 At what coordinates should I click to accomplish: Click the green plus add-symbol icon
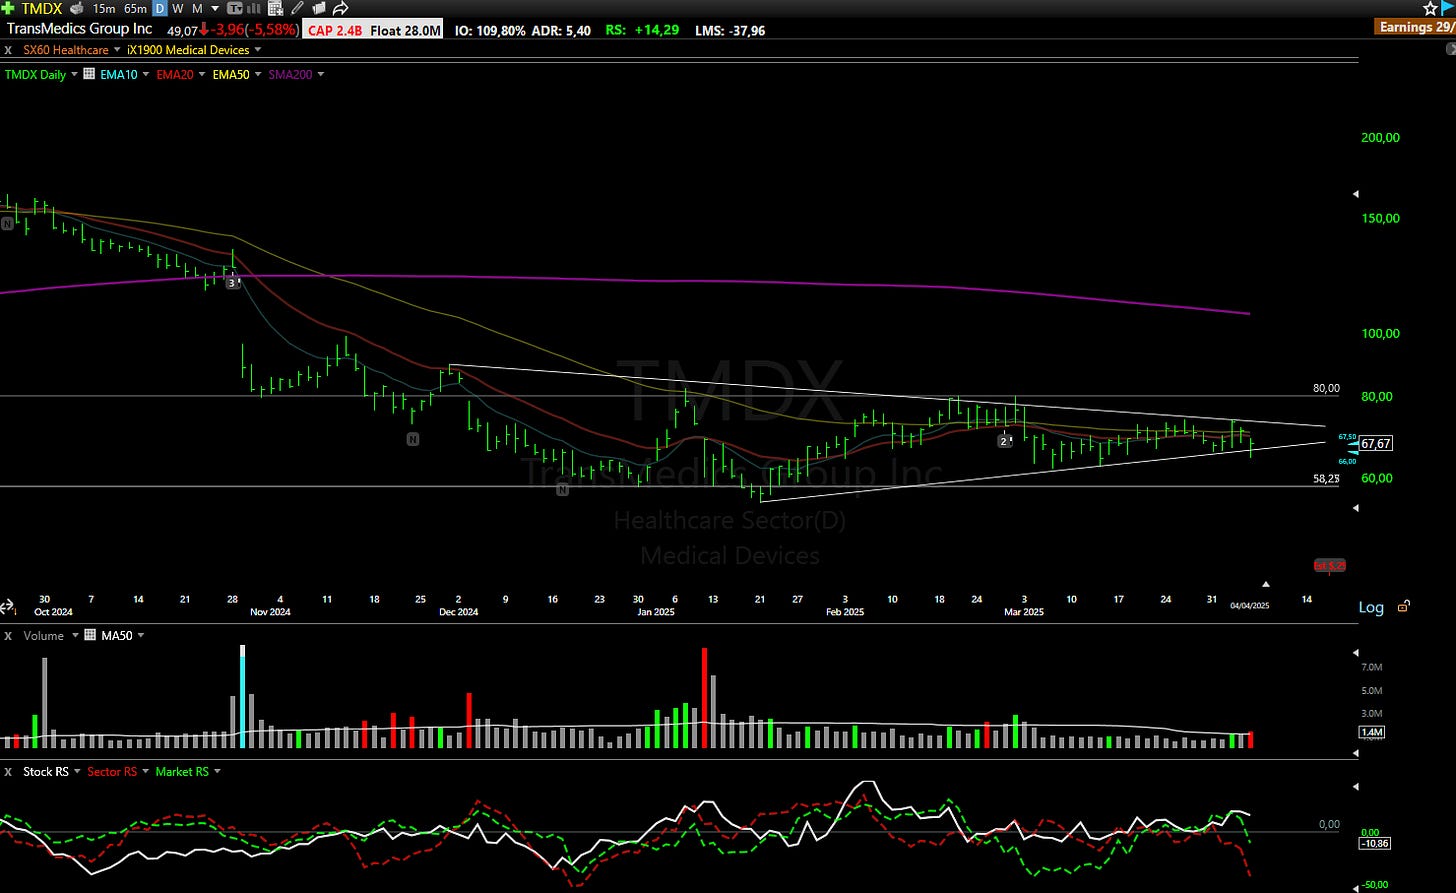click(8, 8)
